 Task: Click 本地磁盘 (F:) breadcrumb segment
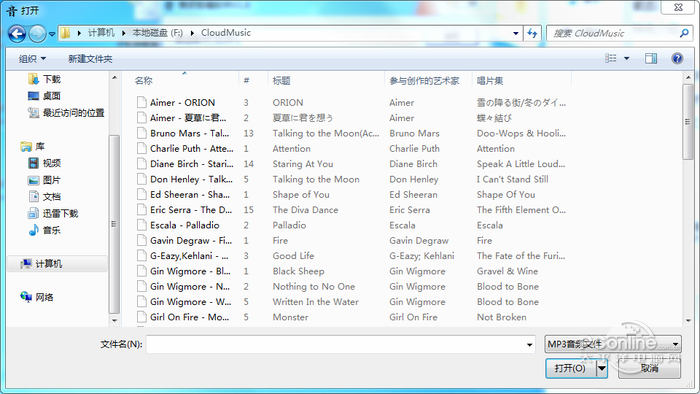pos(157,33)
